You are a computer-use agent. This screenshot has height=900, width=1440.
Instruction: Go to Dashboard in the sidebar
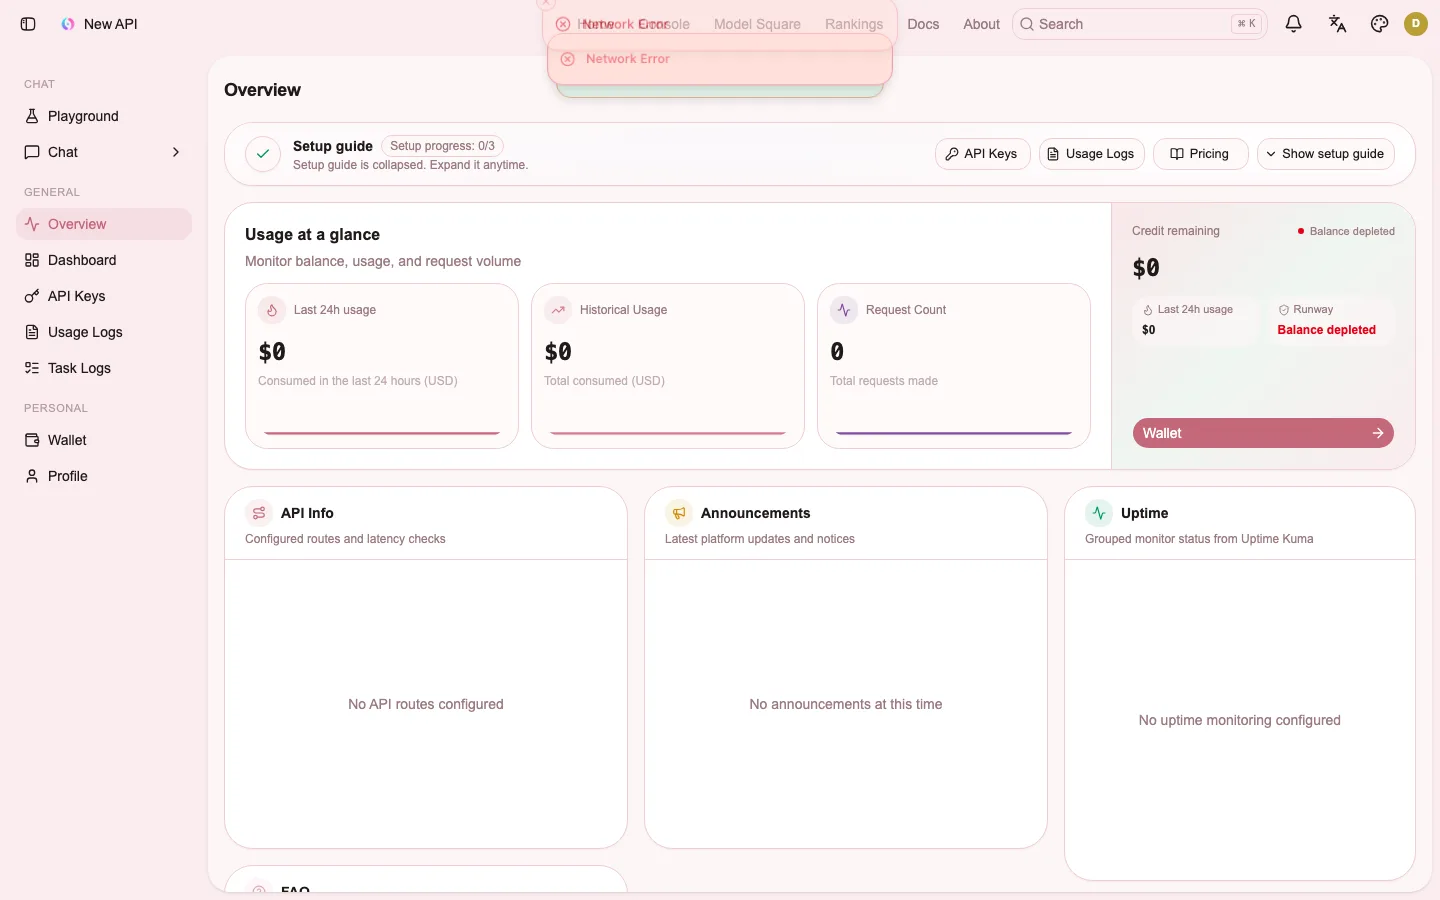click(104, 260)
